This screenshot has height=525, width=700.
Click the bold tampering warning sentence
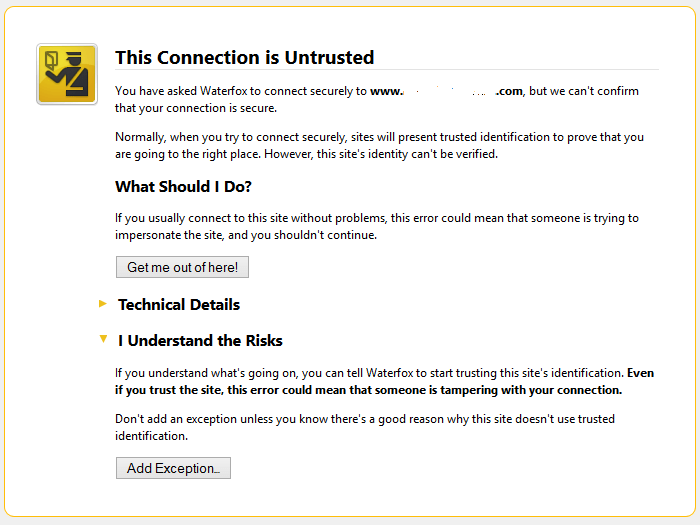(x=384, y=382)
